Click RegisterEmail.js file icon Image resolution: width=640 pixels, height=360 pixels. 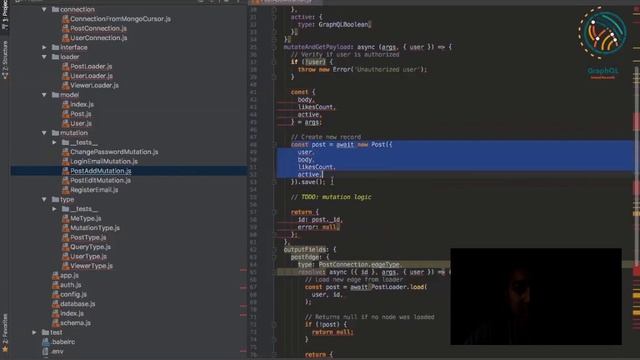tap(65, 190)
